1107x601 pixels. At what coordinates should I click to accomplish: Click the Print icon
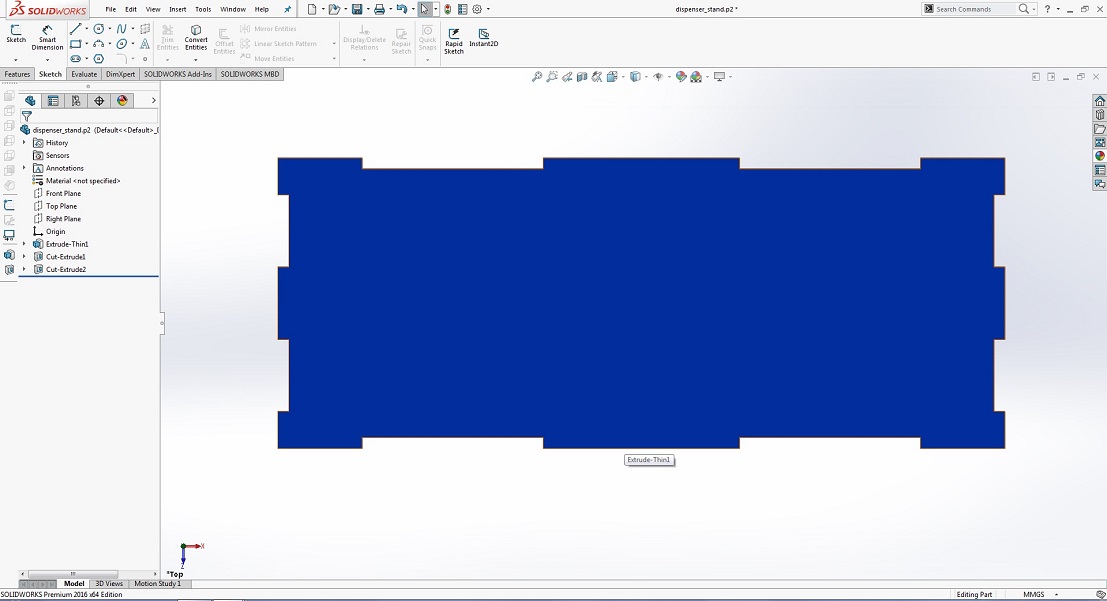tap(379, 9)
